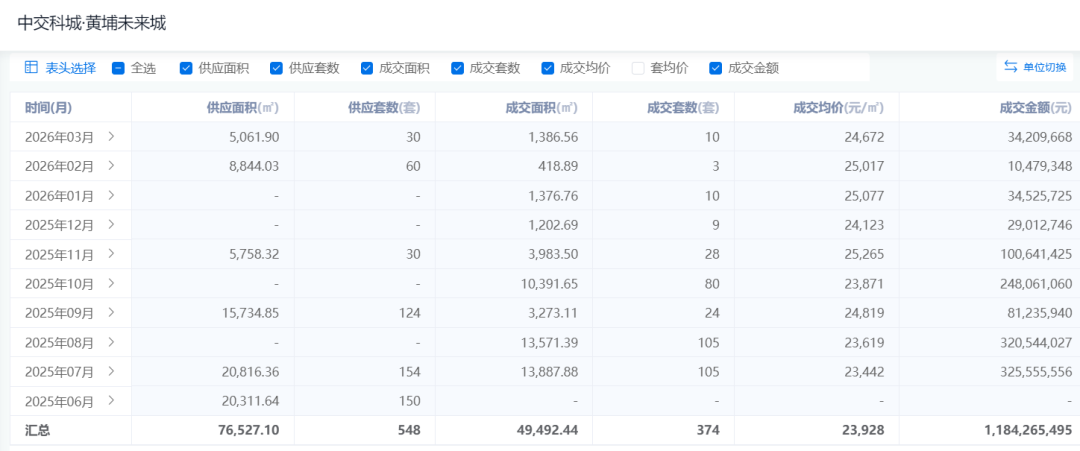Viewport: 1080px width, 451px height.
Task: Click the 时间(月) column header
Action: (48, 108)
